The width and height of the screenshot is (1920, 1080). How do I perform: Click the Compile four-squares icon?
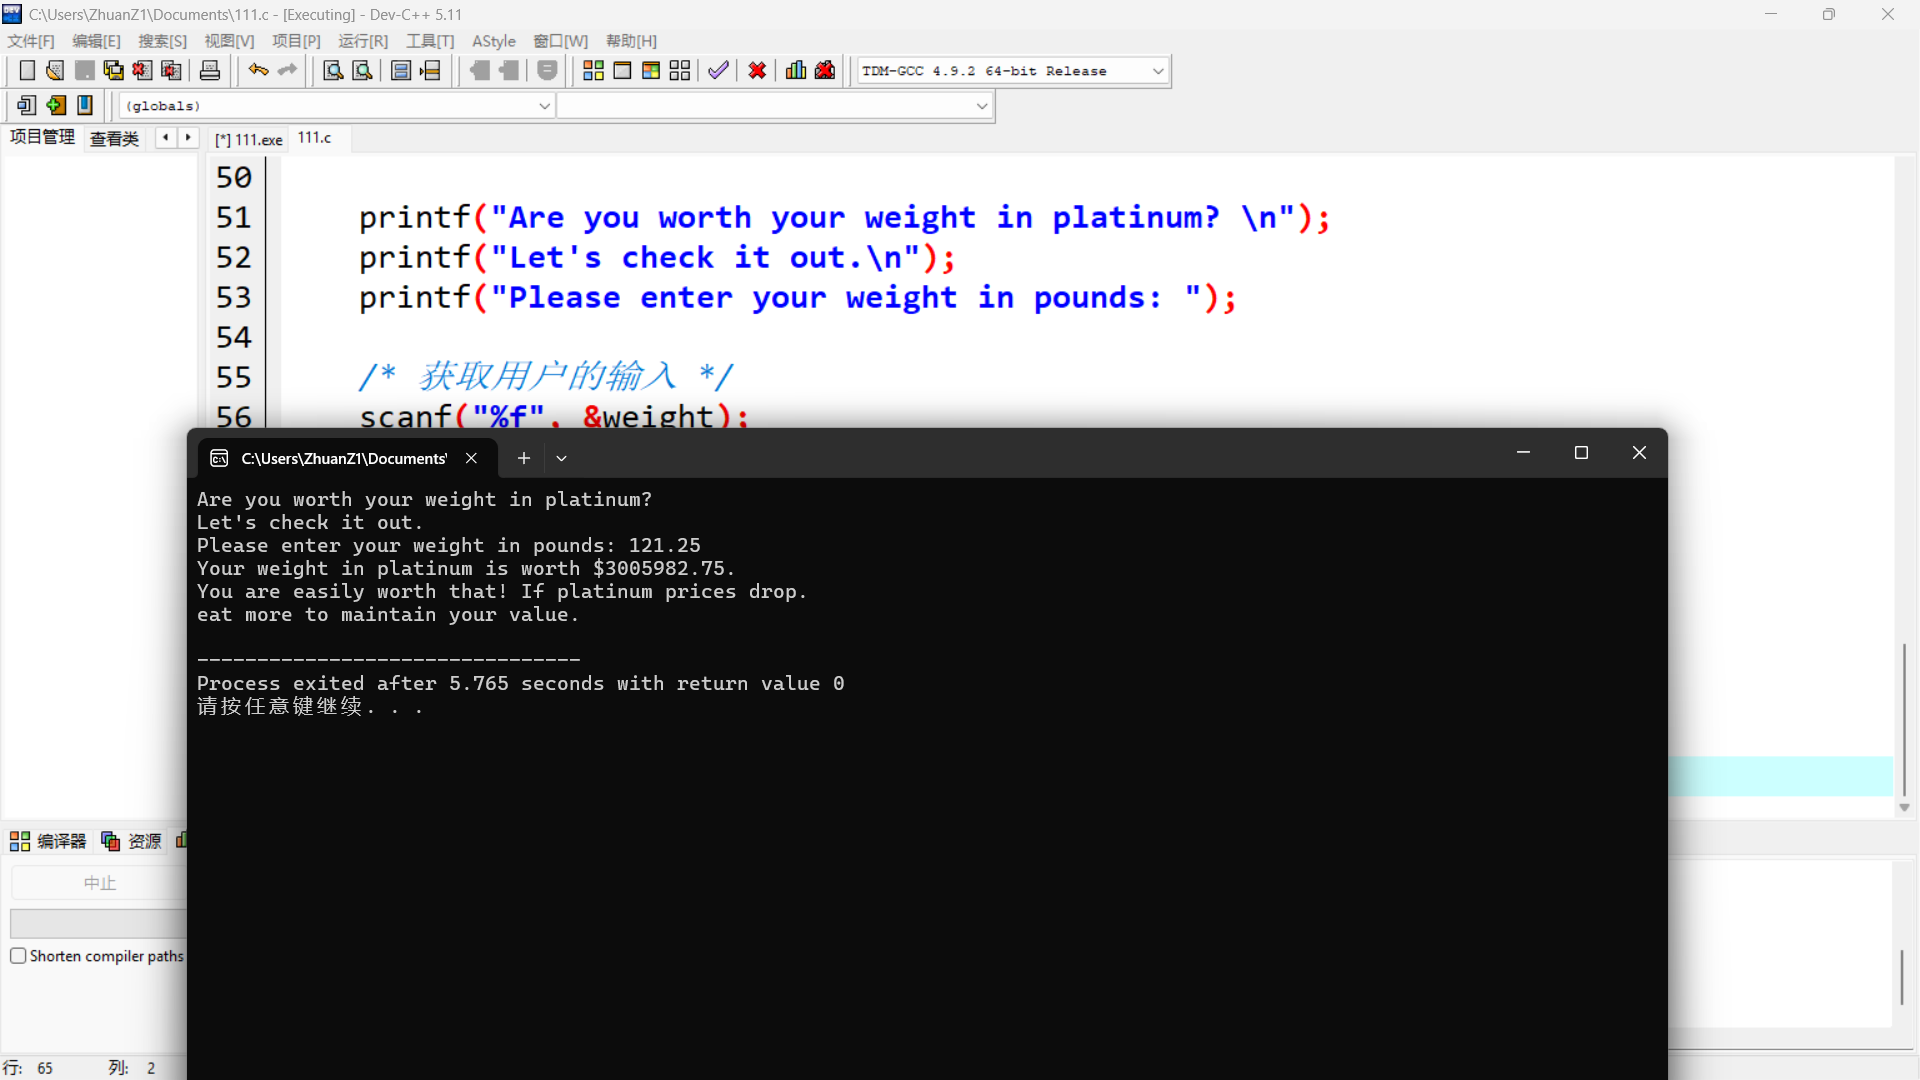pyautogui.click(x=593, y=70)
